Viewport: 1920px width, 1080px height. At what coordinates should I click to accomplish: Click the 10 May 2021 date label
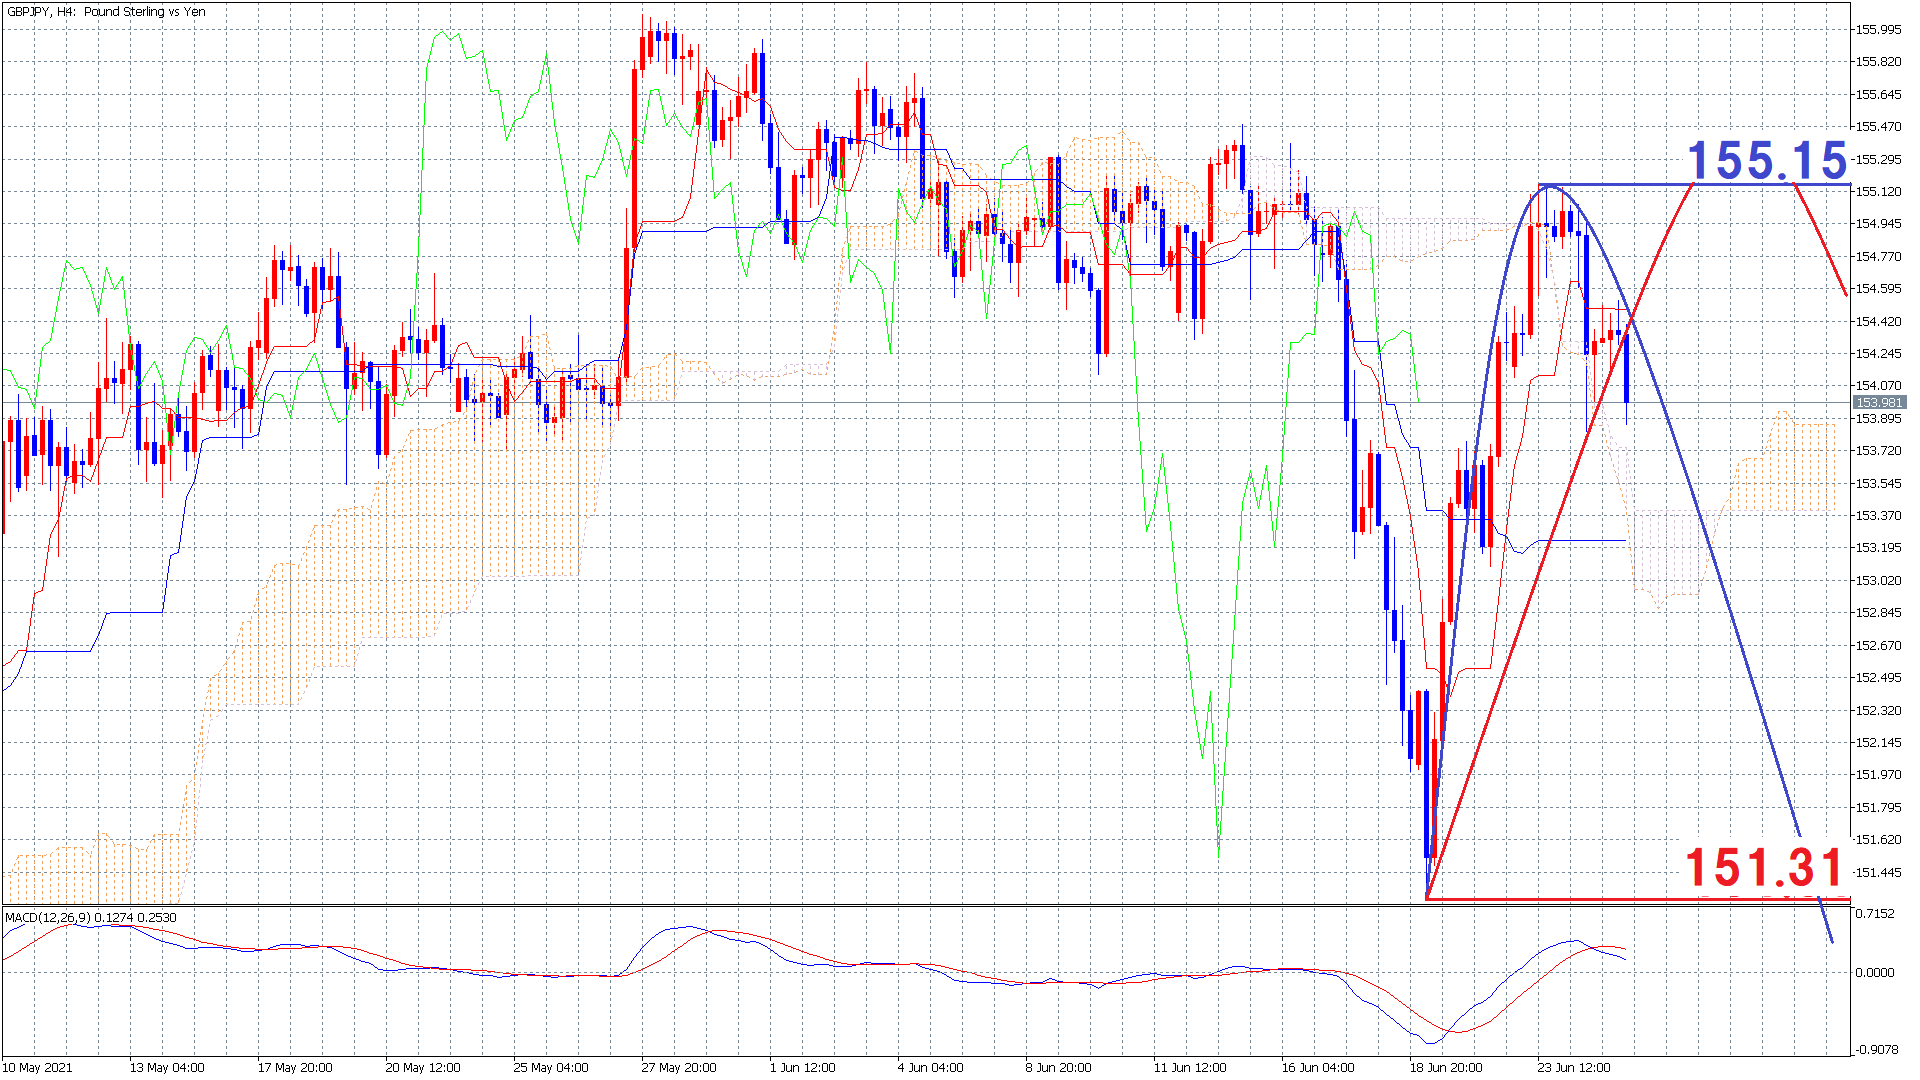click(38, 1067)
